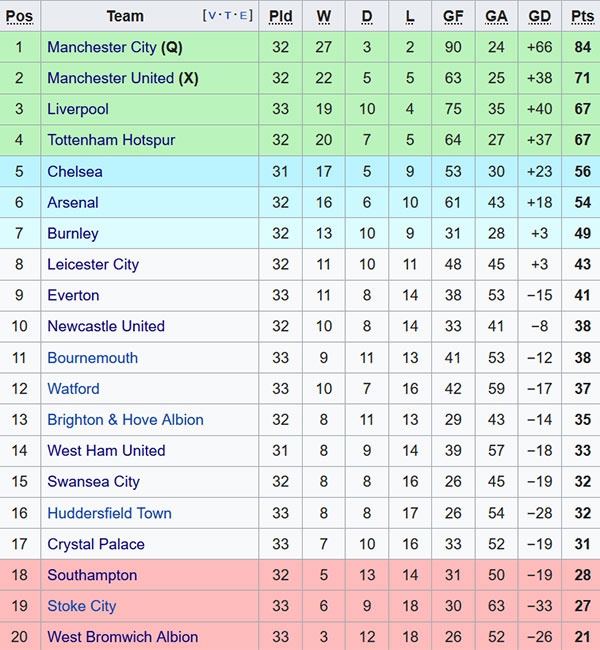Click the V view-template link

211,16
